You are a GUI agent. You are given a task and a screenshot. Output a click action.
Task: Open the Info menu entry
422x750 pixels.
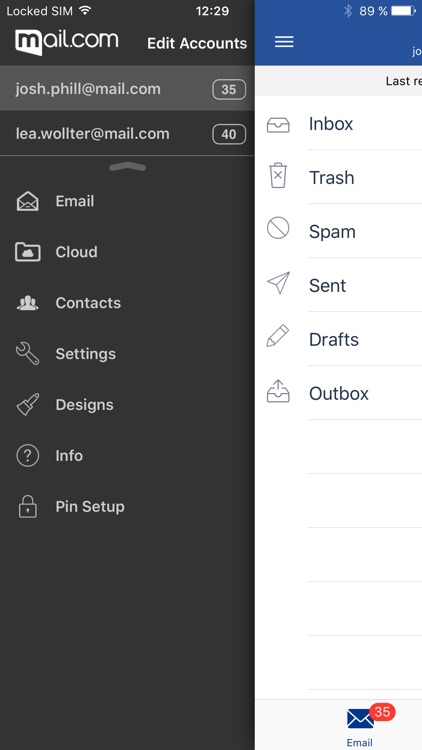coord(127,455)
